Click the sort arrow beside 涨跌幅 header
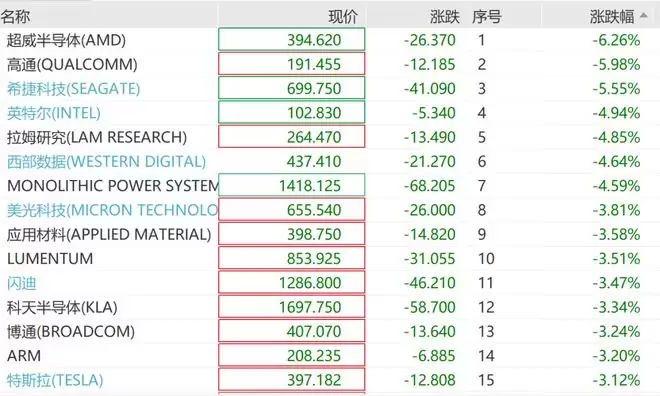Screen dimensions: 660x396 [644, 16]
